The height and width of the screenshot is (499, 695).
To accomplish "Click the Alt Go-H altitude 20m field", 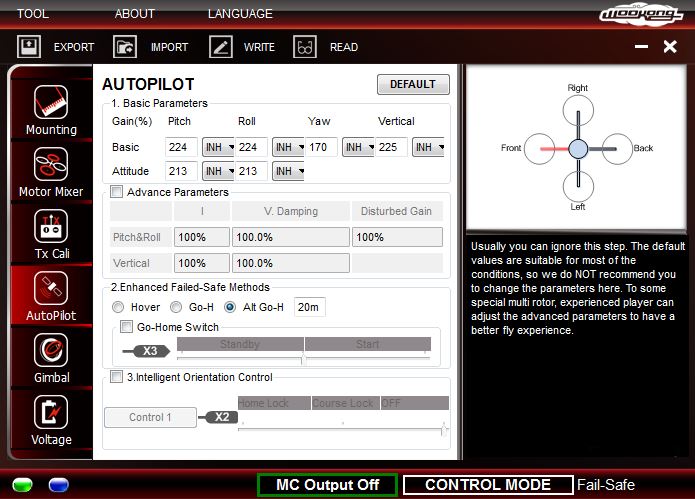I will pos(309,307).
